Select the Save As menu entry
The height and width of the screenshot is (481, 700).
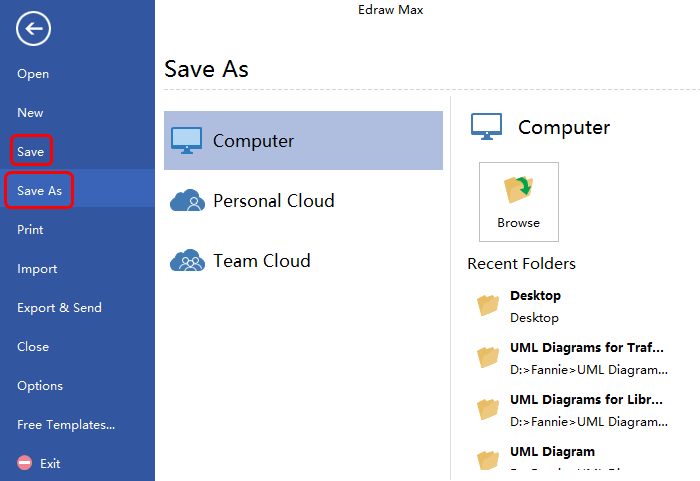[x=40, y=190]
